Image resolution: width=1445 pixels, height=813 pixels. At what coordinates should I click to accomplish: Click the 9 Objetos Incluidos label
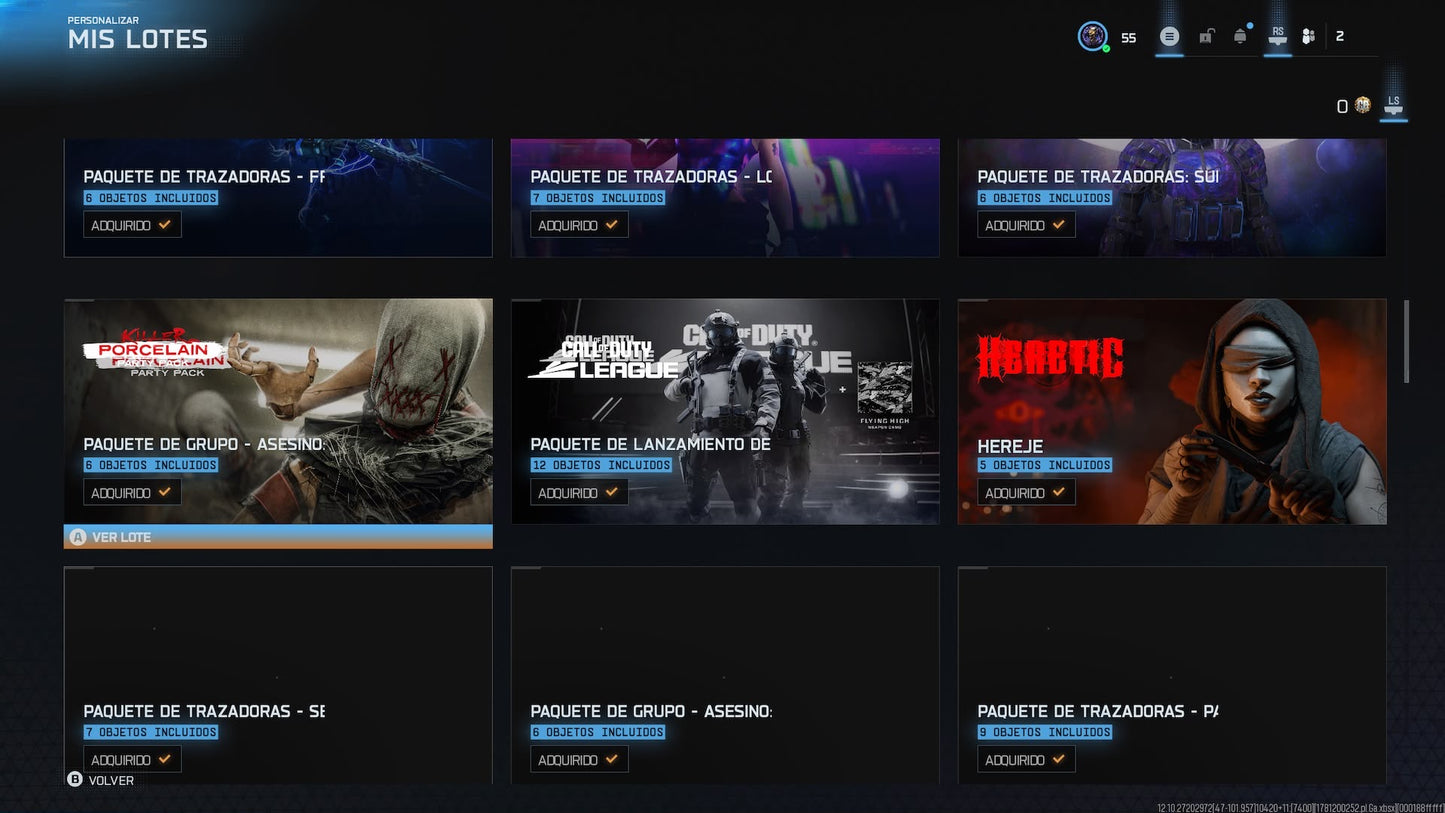click(x=1045, y=732)
